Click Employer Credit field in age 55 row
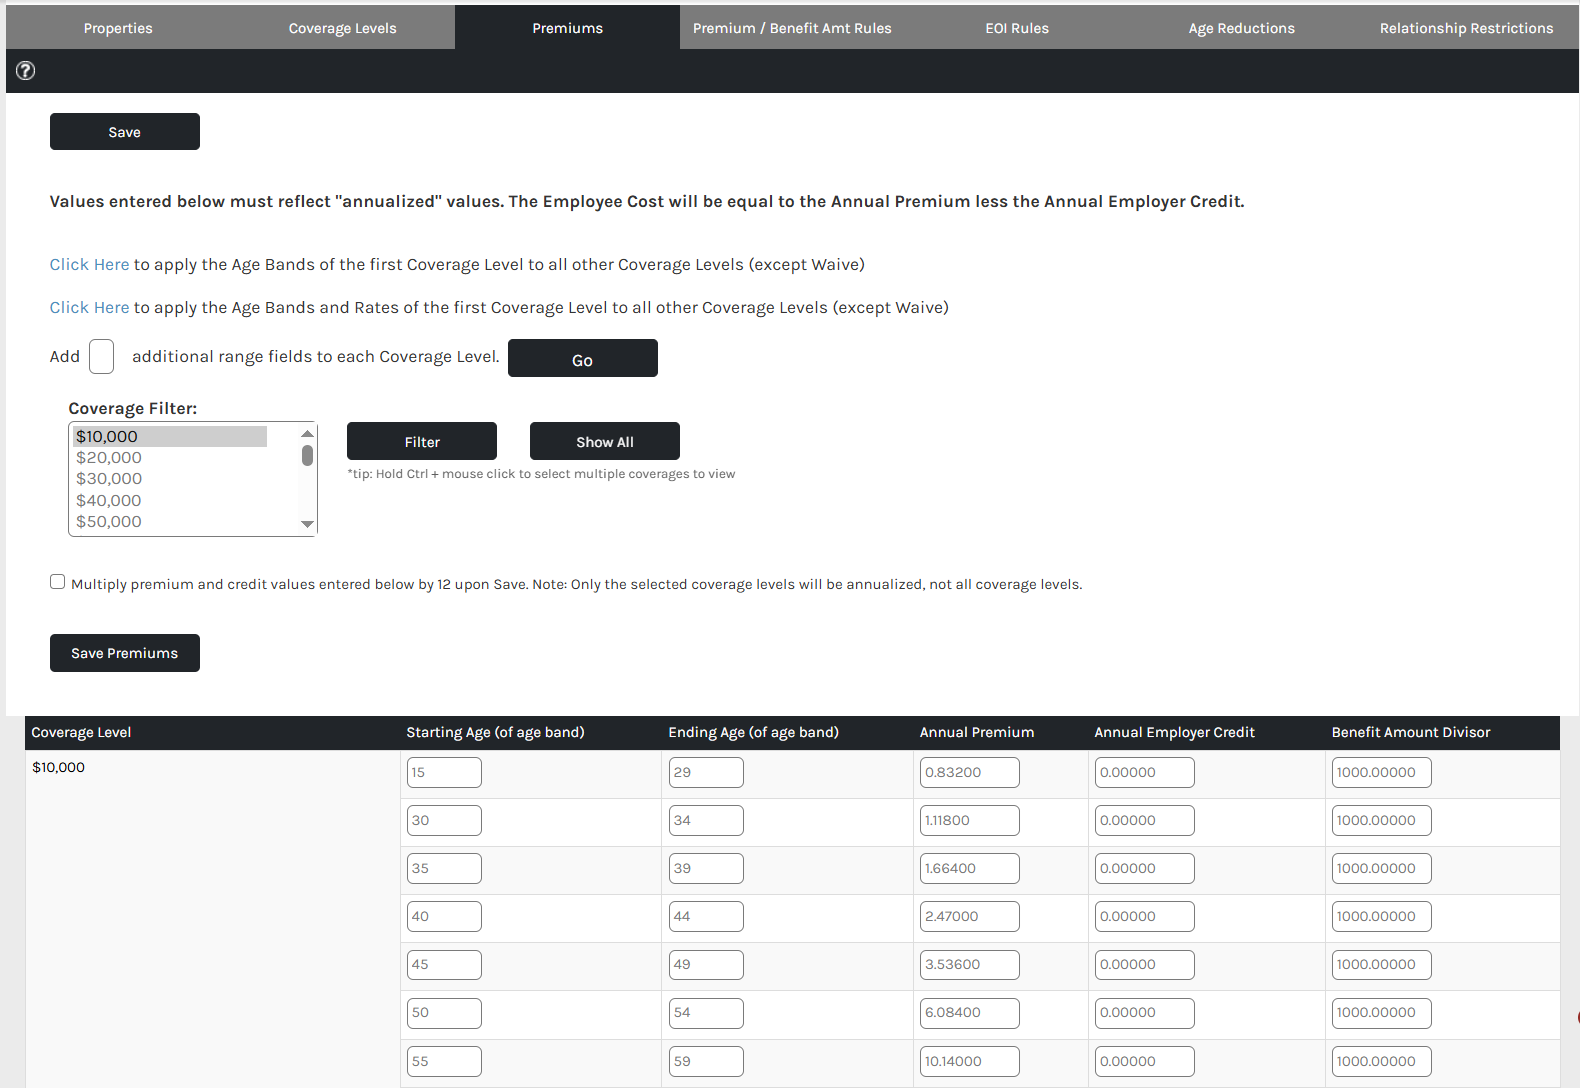 click(x=1145, y=1061)
